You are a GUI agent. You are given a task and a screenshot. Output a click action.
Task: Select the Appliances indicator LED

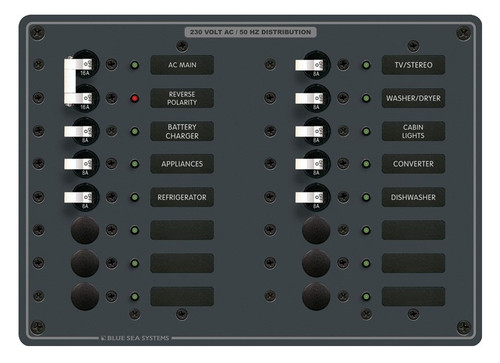point(135,164)
